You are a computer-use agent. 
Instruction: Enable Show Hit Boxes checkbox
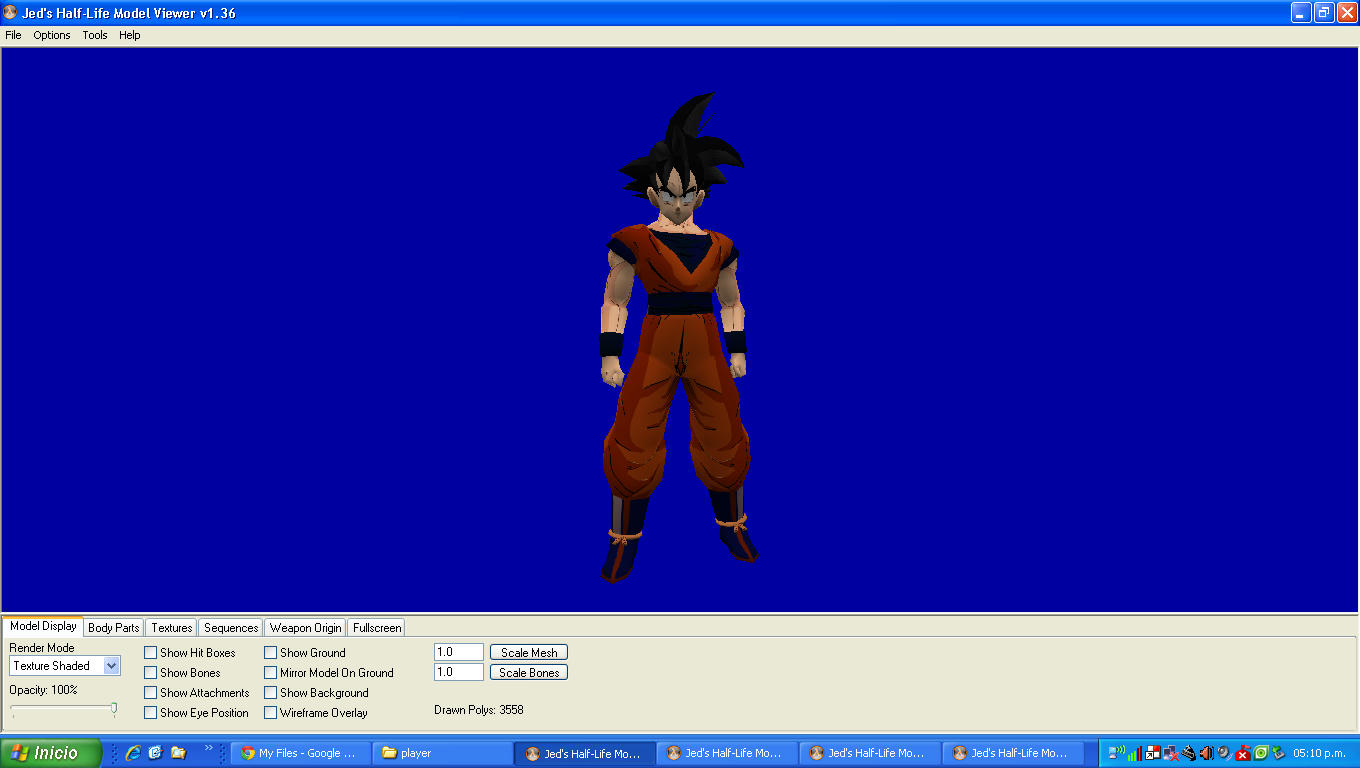point(151,653)
